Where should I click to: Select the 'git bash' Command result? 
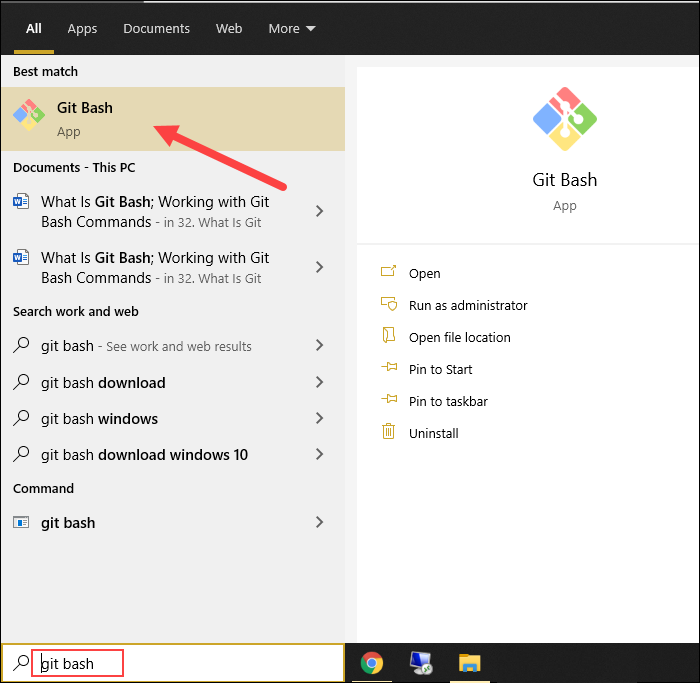click(x=68, y=522)
